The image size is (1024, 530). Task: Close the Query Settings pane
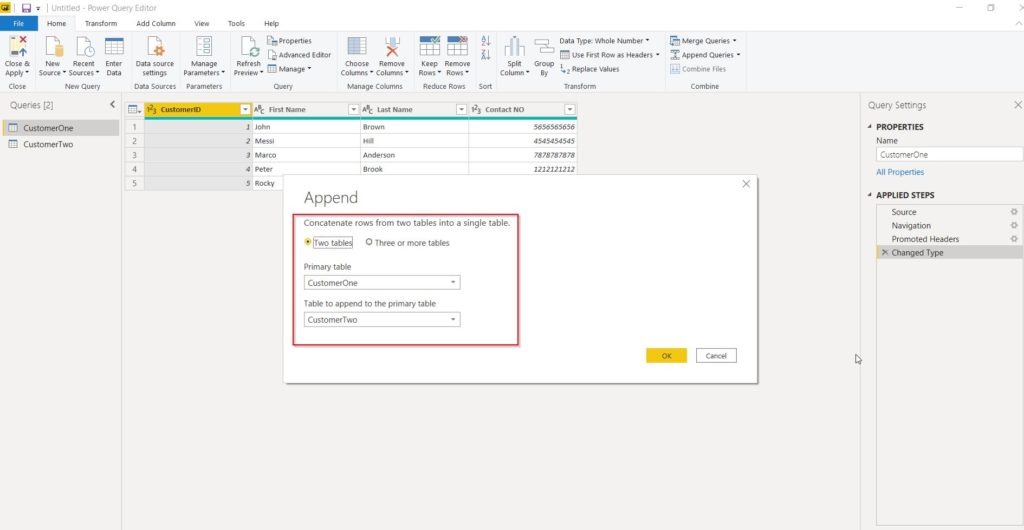click(1017, 104)
